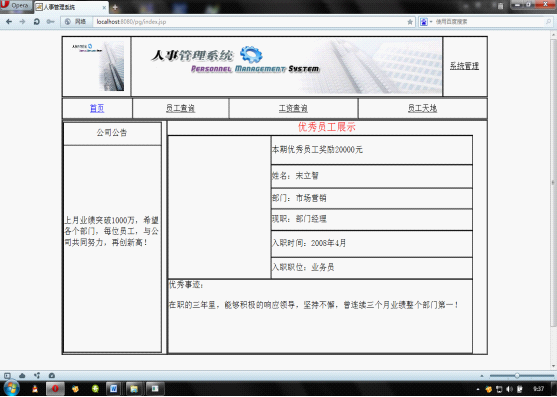Click the 优秀事迹 label
Image resolution: width=557 pixels, height=397 pixels.
click(x=186, y=285)
